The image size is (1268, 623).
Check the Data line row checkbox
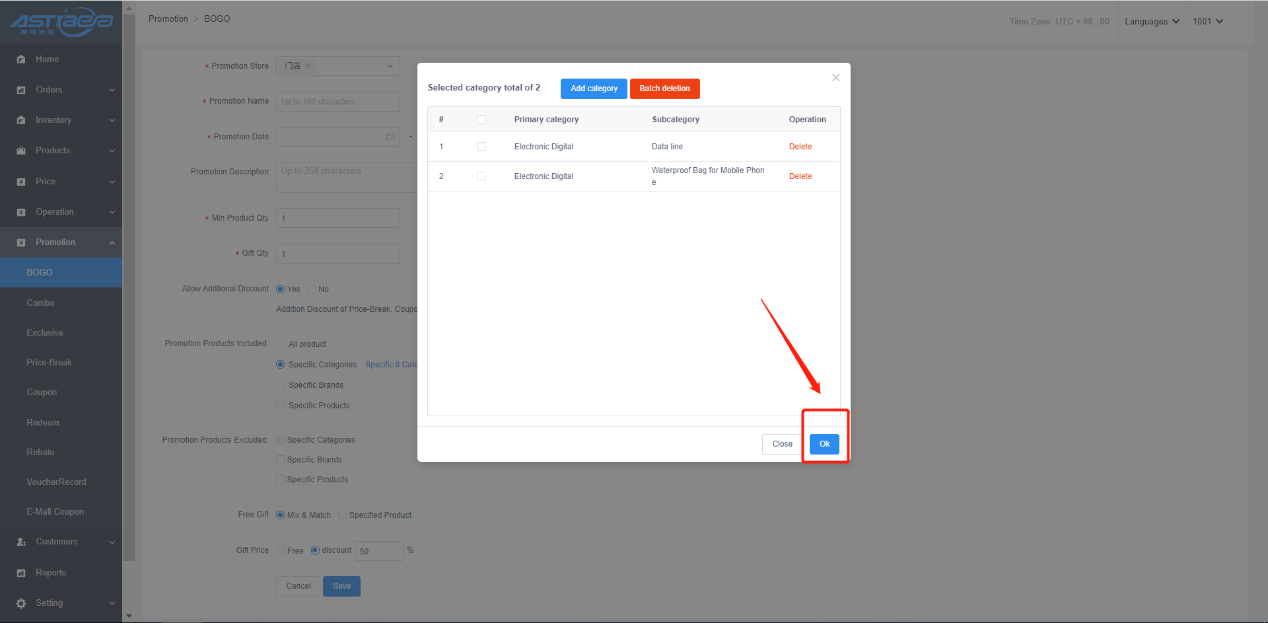click(x=481, y=147)
